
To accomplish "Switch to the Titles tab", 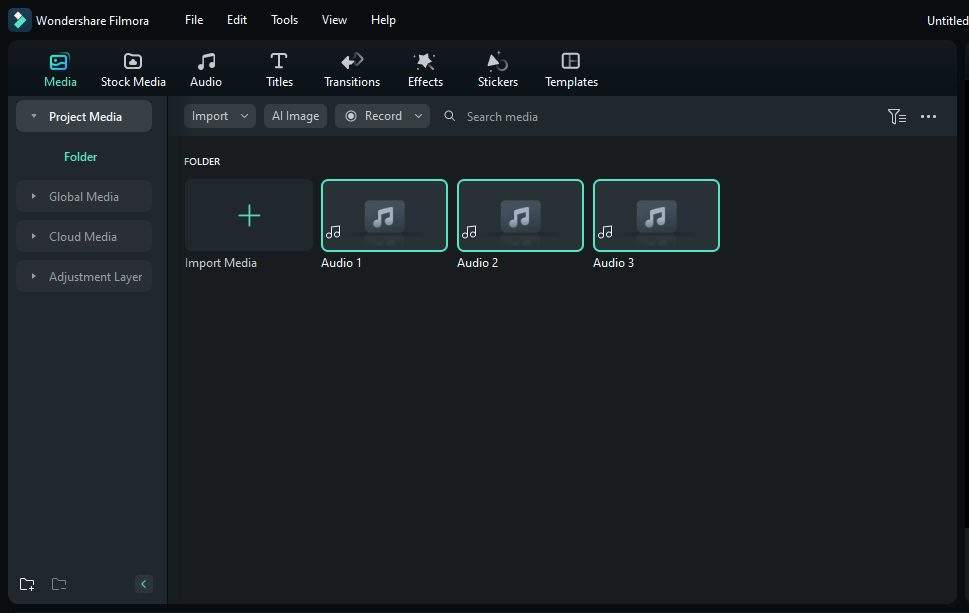I will point(279,70).
